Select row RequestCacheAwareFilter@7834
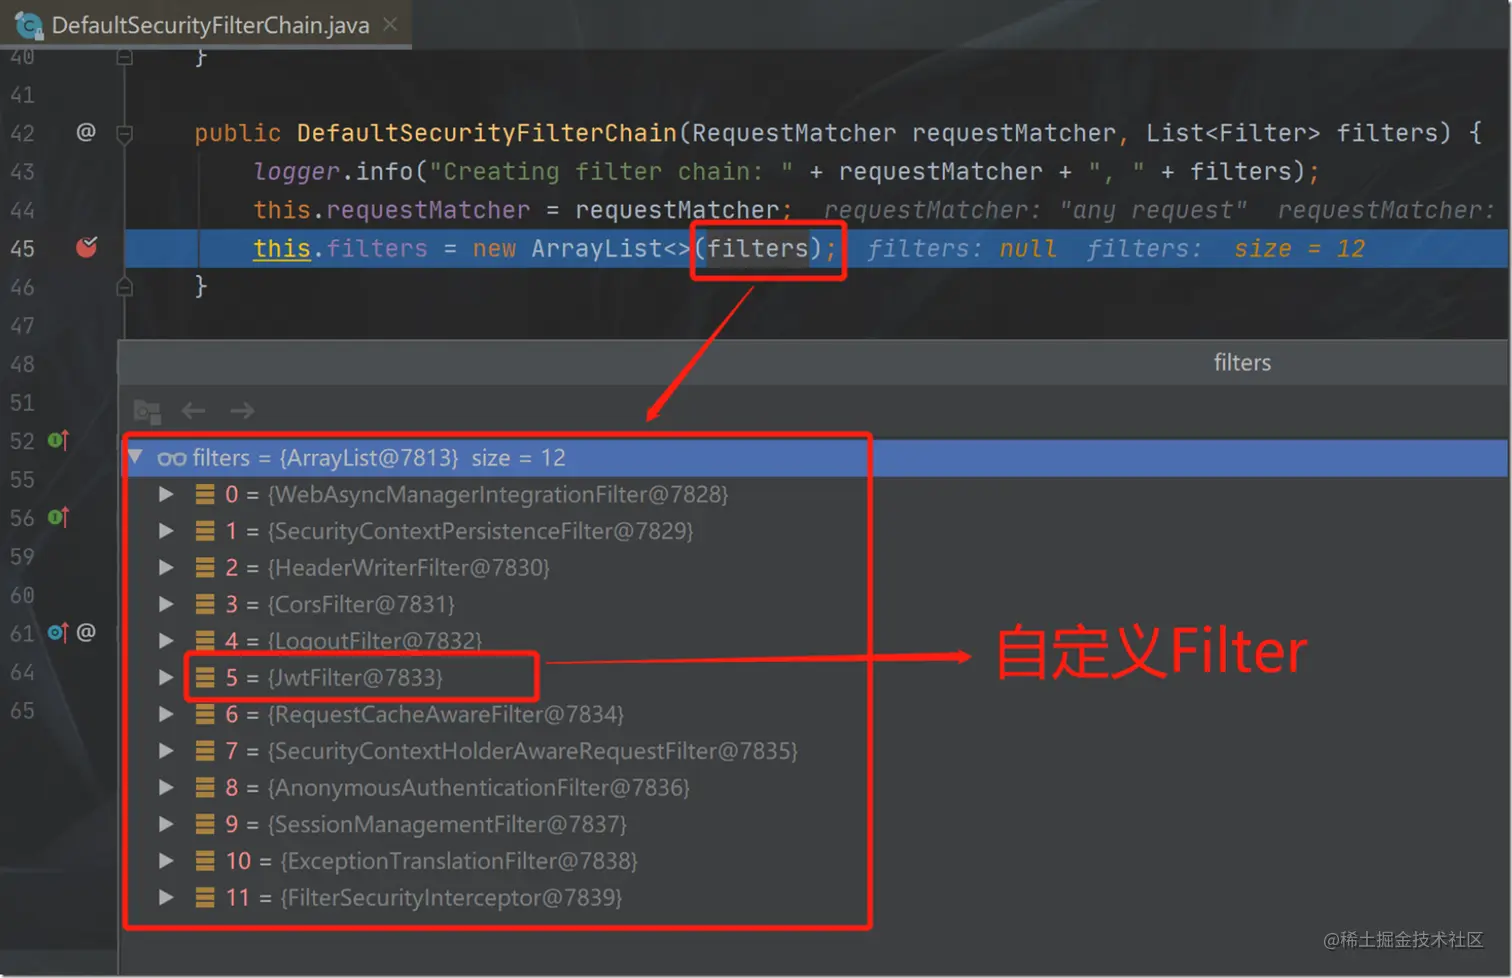 pos(813,714)
